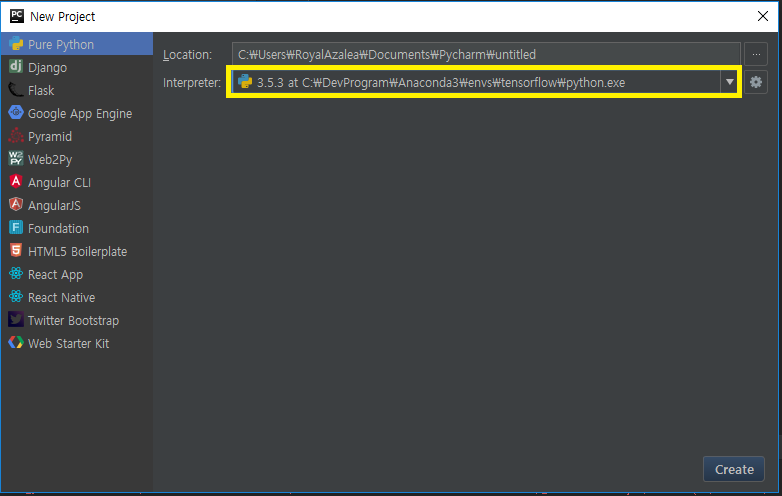Open interpreter settings gear icon

[756, 82]
